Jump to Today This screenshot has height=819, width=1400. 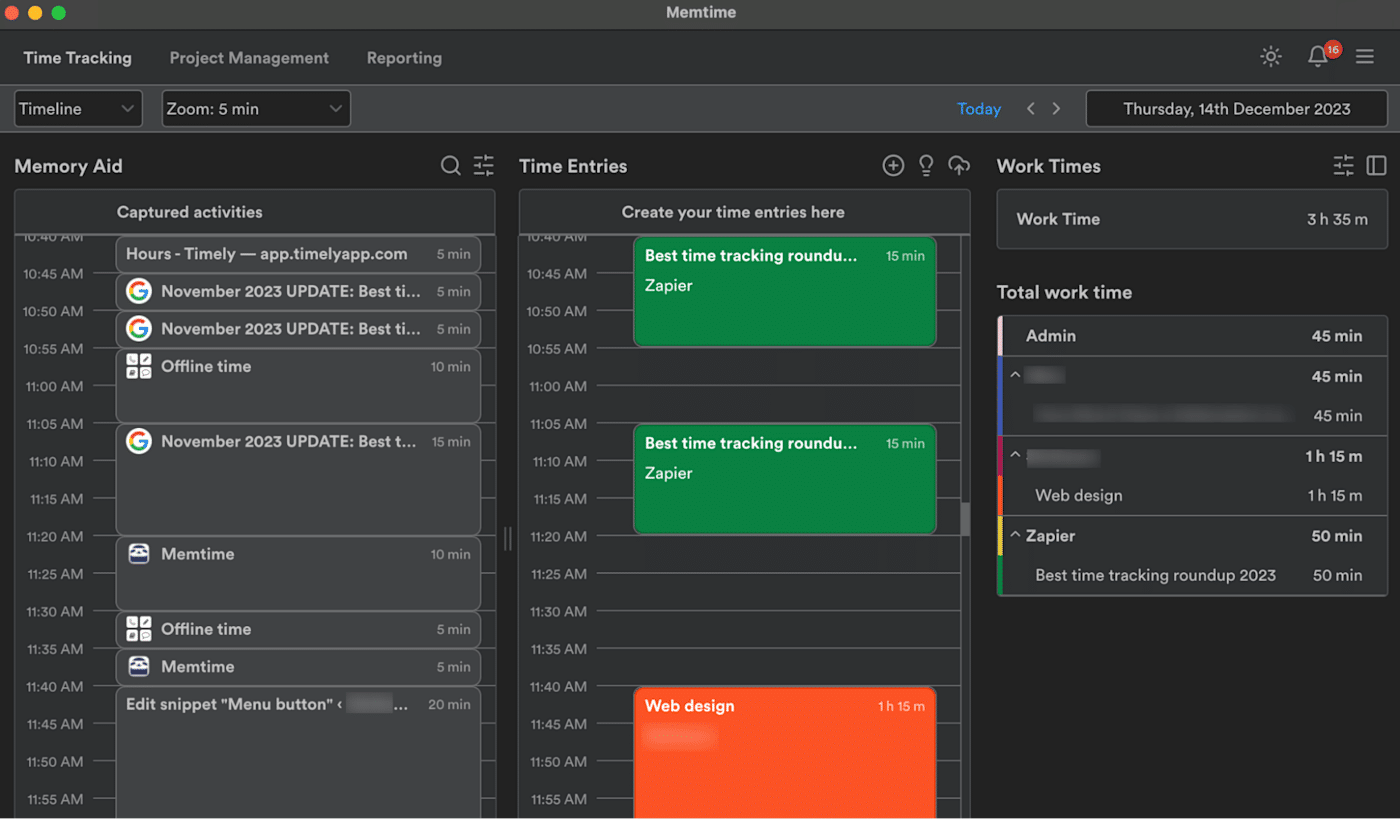tap(979, 109)
